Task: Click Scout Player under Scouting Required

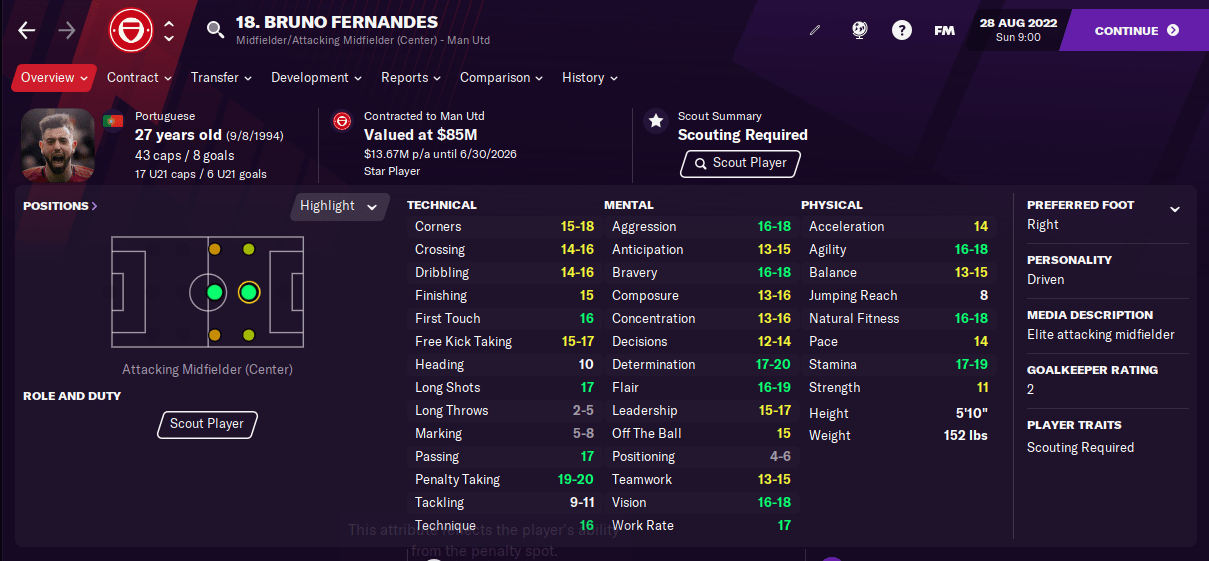Action: (x=740, y=163)
